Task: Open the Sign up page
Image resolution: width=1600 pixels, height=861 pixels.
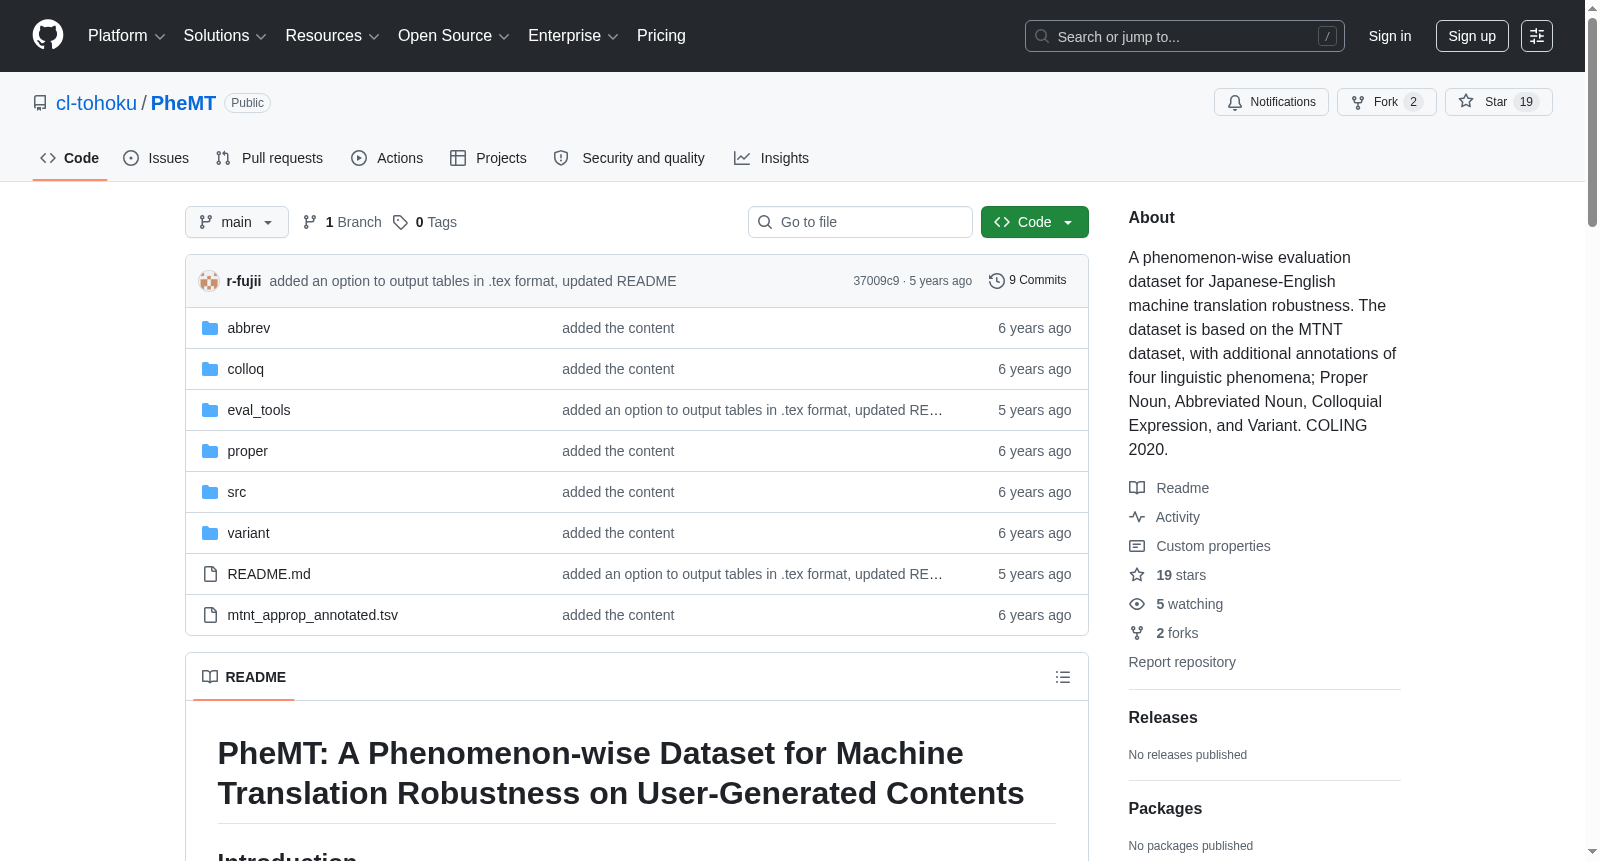Action: [x=1472, y=36]
